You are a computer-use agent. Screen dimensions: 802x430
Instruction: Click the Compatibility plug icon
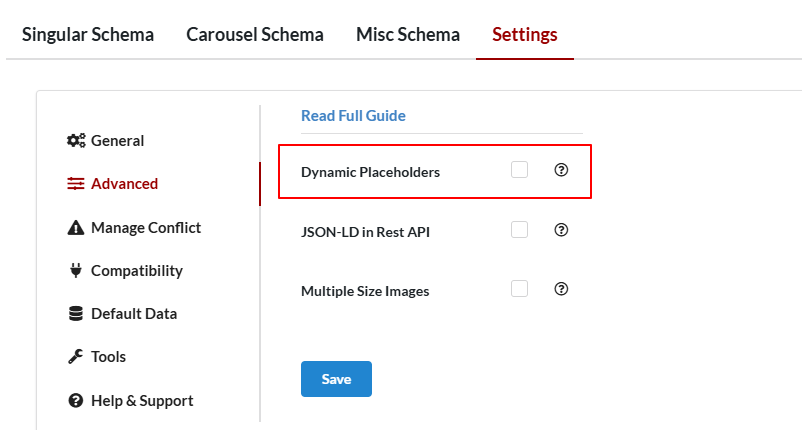click(76, 270)
